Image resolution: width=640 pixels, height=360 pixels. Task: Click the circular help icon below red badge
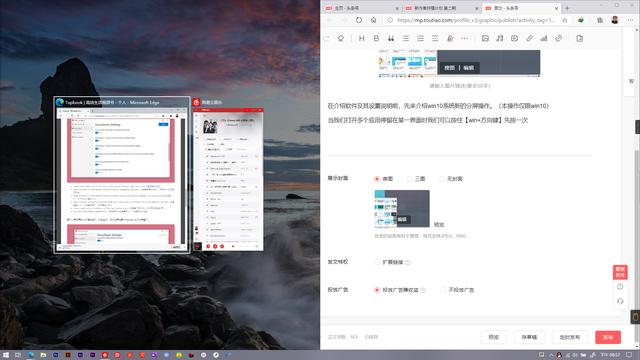pyautogui.click(x=620, y=287)
